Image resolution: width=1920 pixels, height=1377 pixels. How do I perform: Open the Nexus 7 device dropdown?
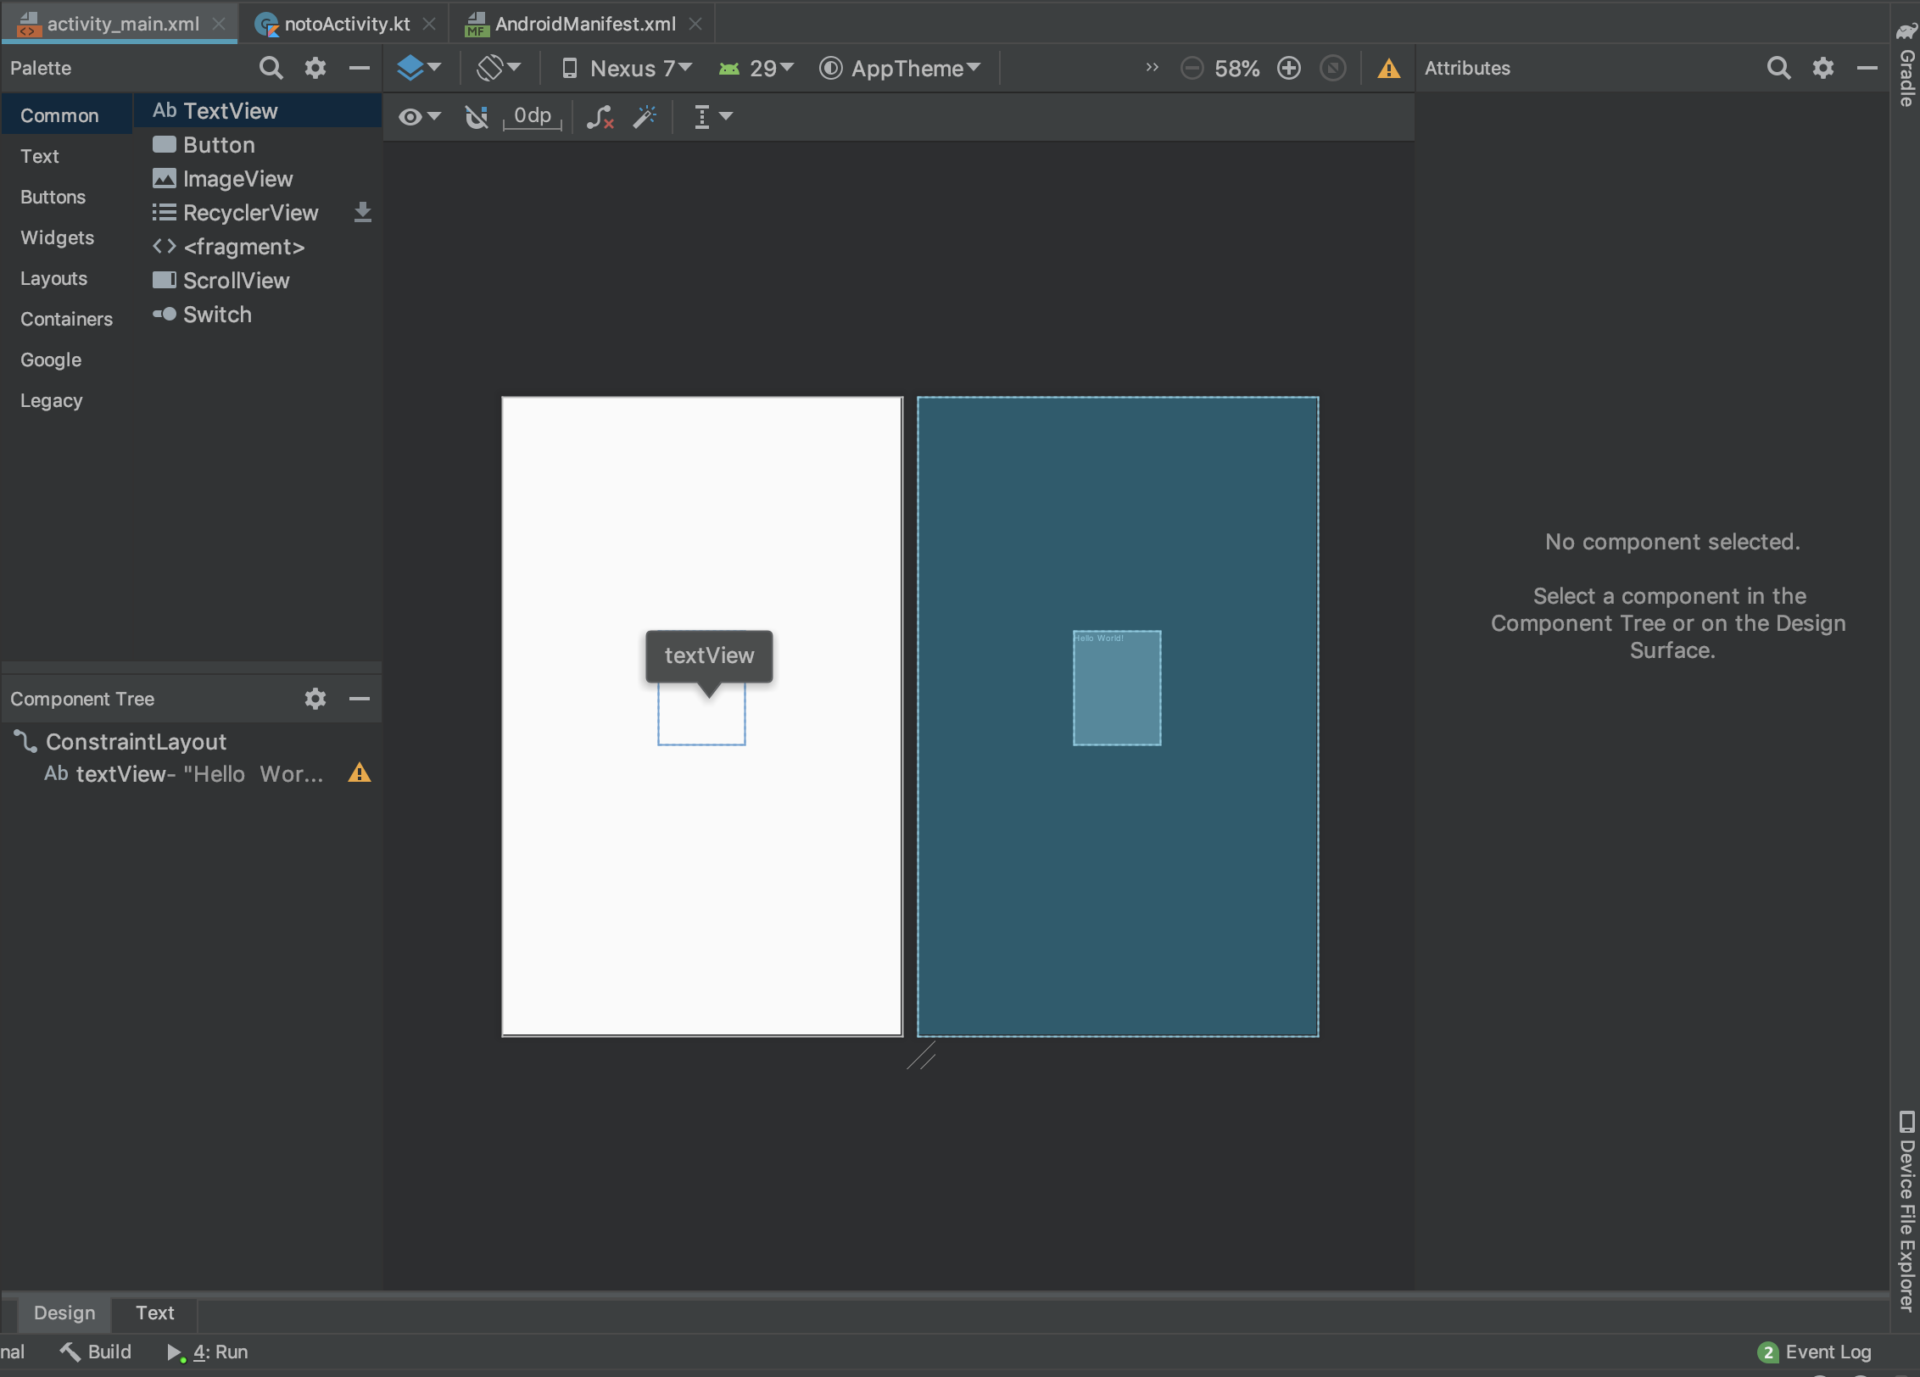625,68
